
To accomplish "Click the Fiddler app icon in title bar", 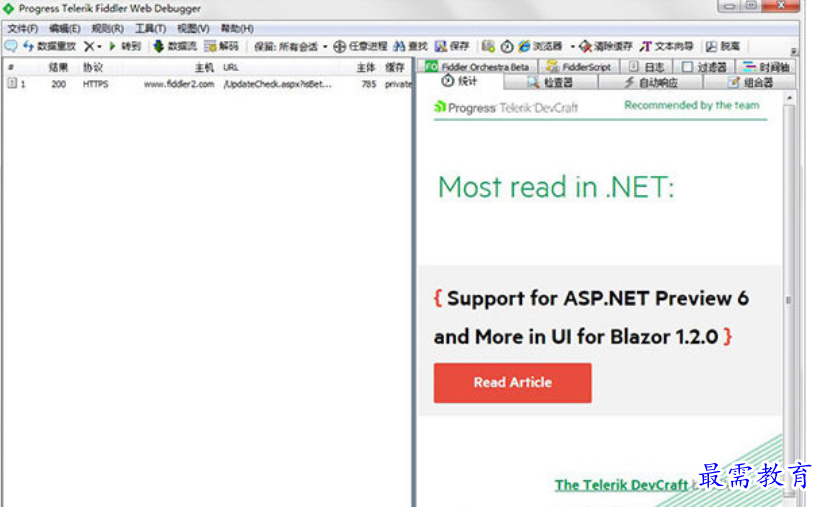I will (9, 8).
